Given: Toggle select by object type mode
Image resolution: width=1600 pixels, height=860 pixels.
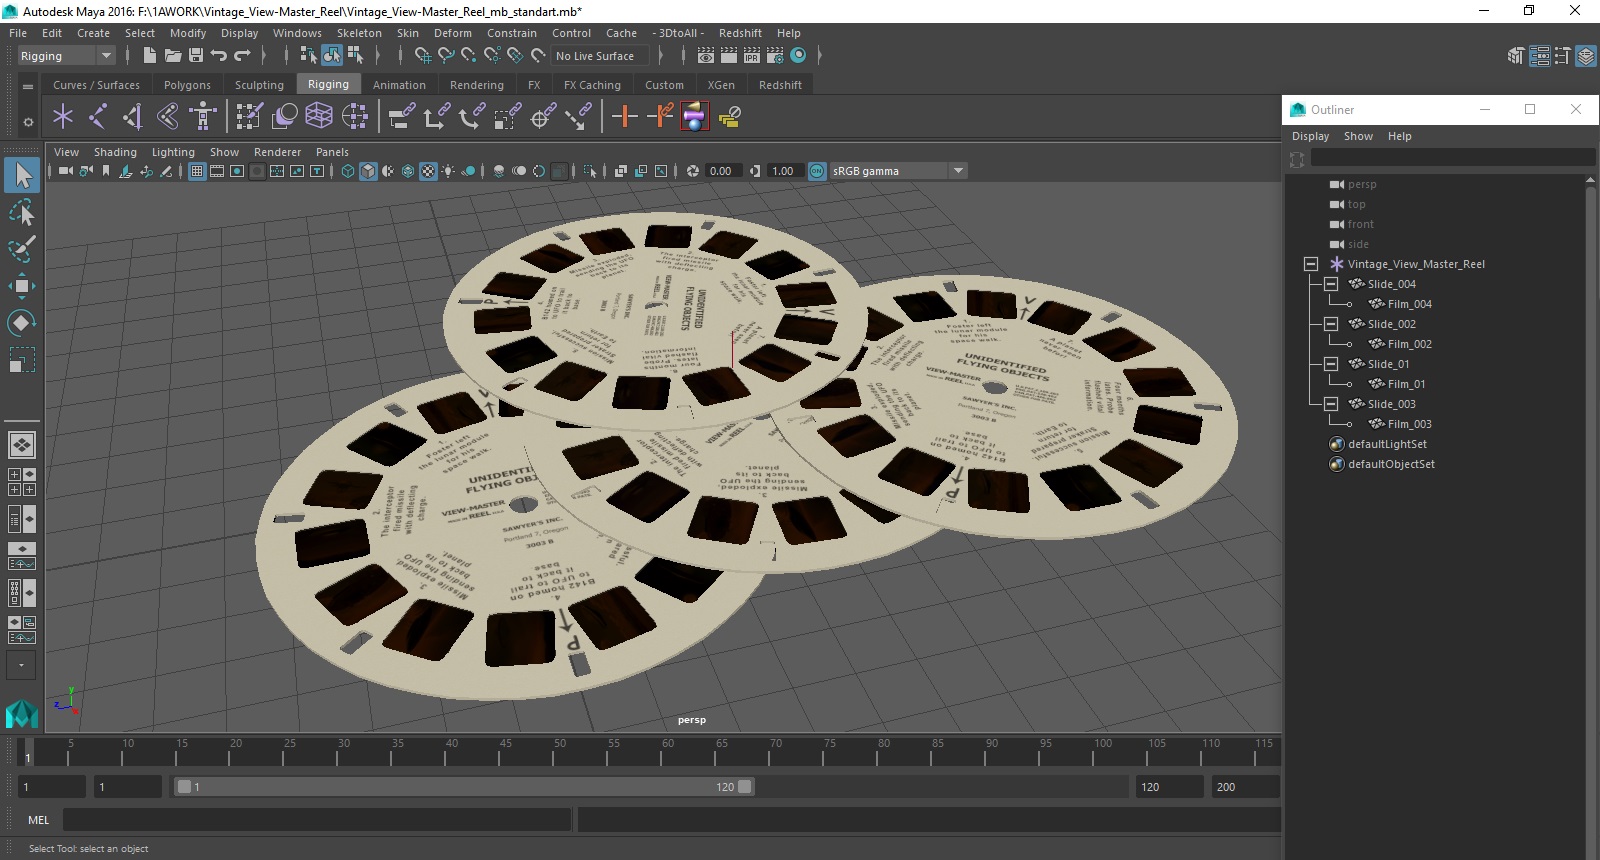Looking at the screenshot, I should click(332, 56).
